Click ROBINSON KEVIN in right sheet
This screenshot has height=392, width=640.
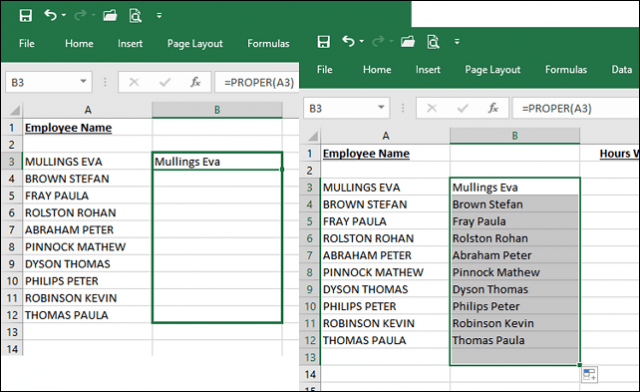pos(385,323)
